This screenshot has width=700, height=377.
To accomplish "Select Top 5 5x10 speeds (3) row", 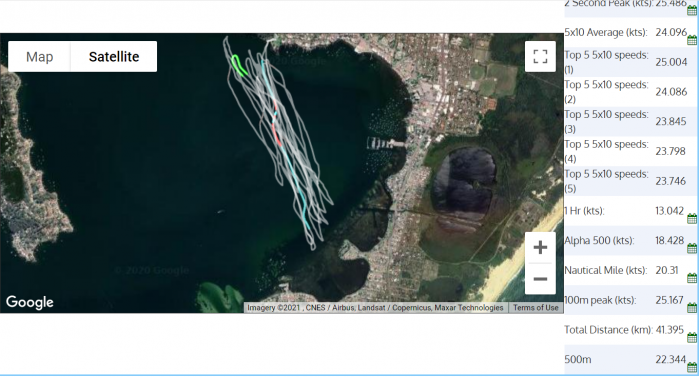I will point(630,121).
